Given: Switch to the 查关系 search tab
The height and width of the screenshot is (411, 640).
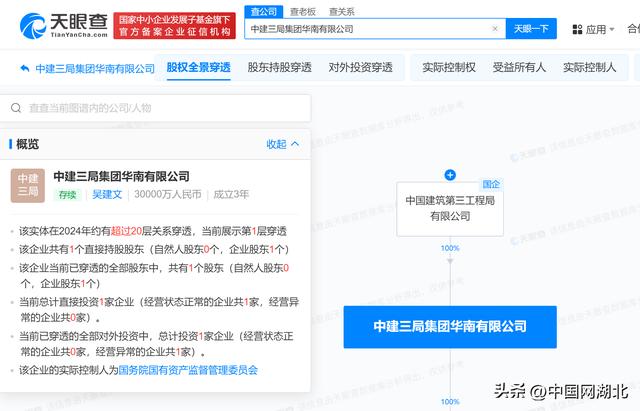Looking at the screenshot, I should pyautogui.click(x=342, y=11).
